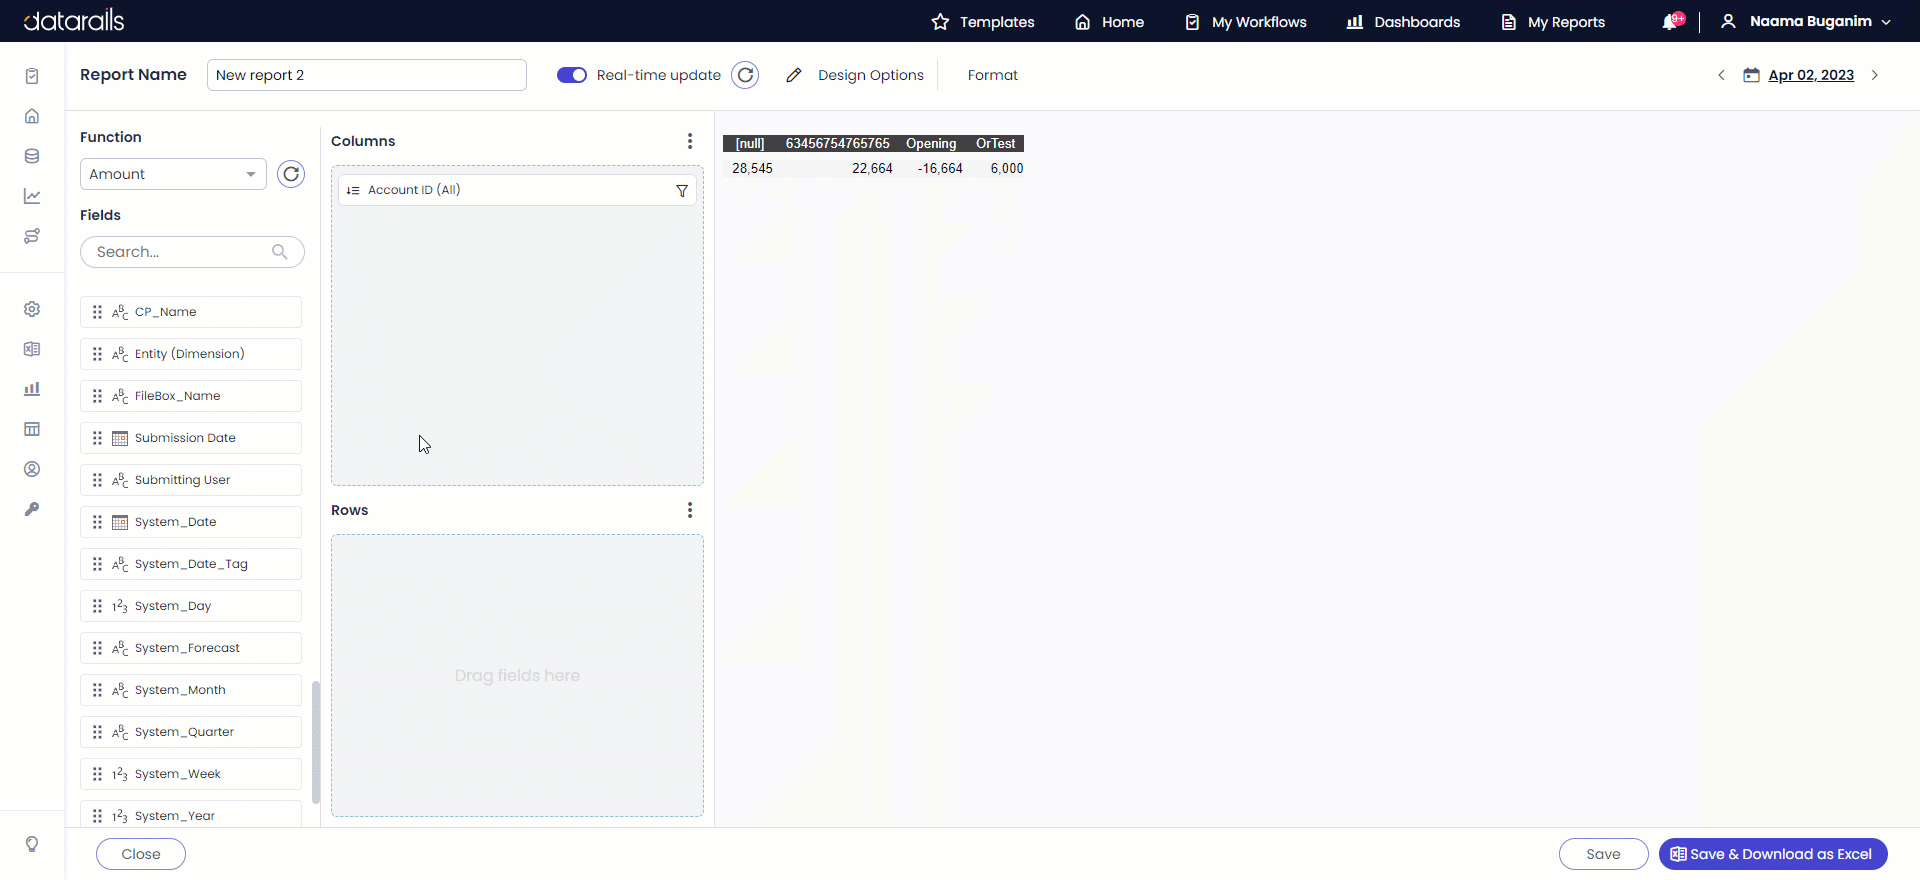Click refresh icon next to Real-time update

pyautogui.click(x=745, y=75)
